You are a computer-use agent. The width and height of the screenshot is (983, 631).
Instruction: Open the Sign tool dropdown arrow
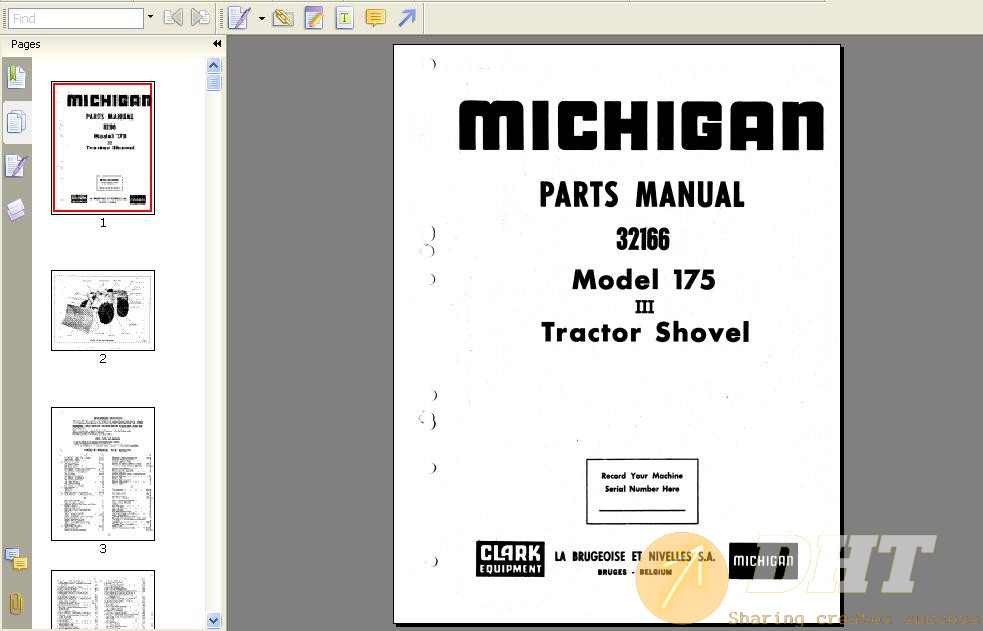(261, 18)
